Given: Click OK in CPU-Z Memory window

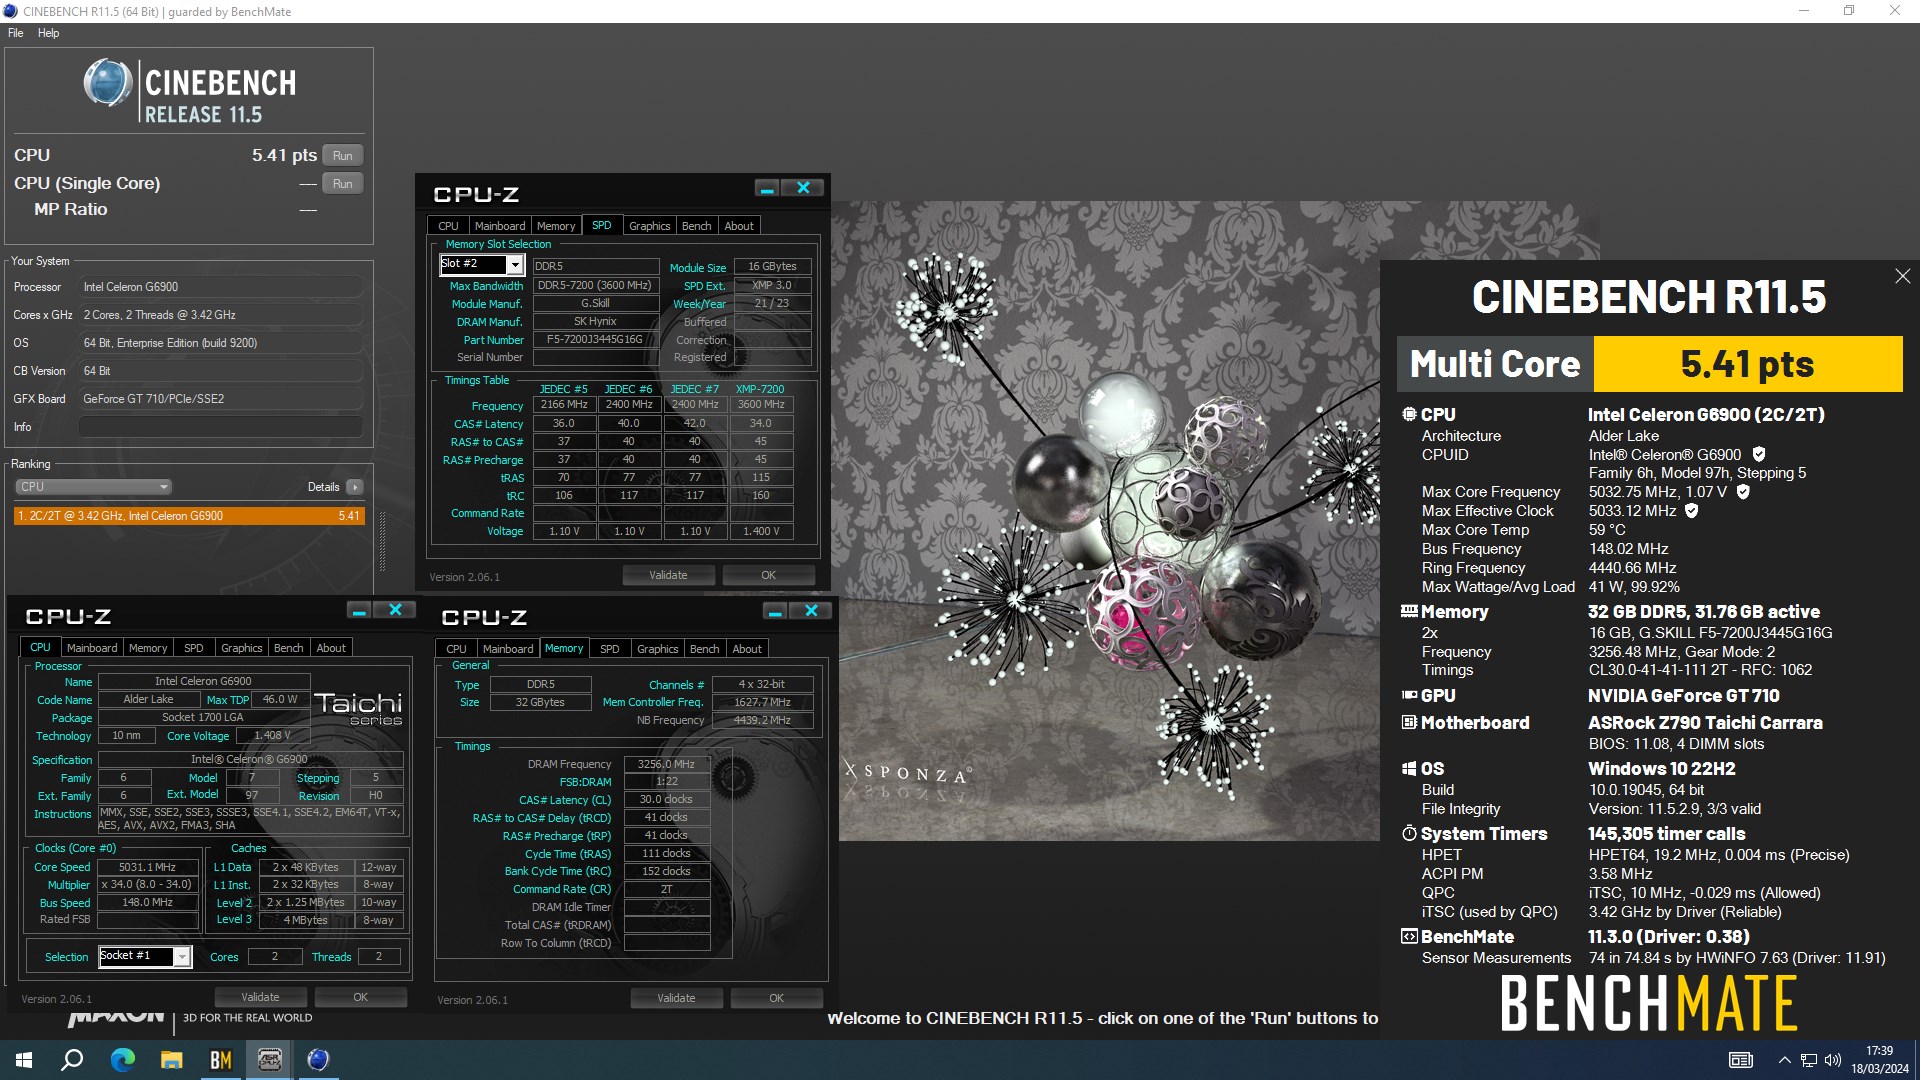Looking at the screenshot, I should [x=776, y=998].
